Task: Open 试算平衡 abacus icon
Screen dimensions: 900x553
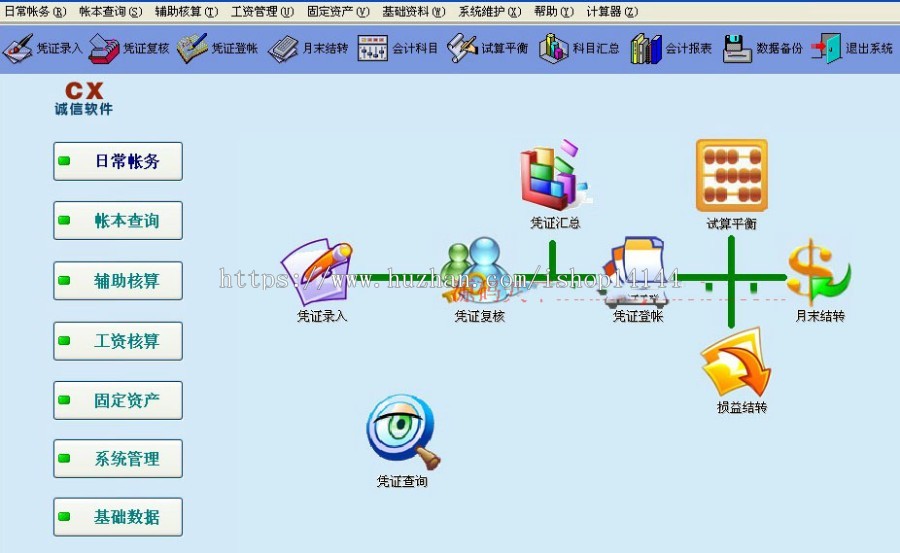Action: (732, 176)
